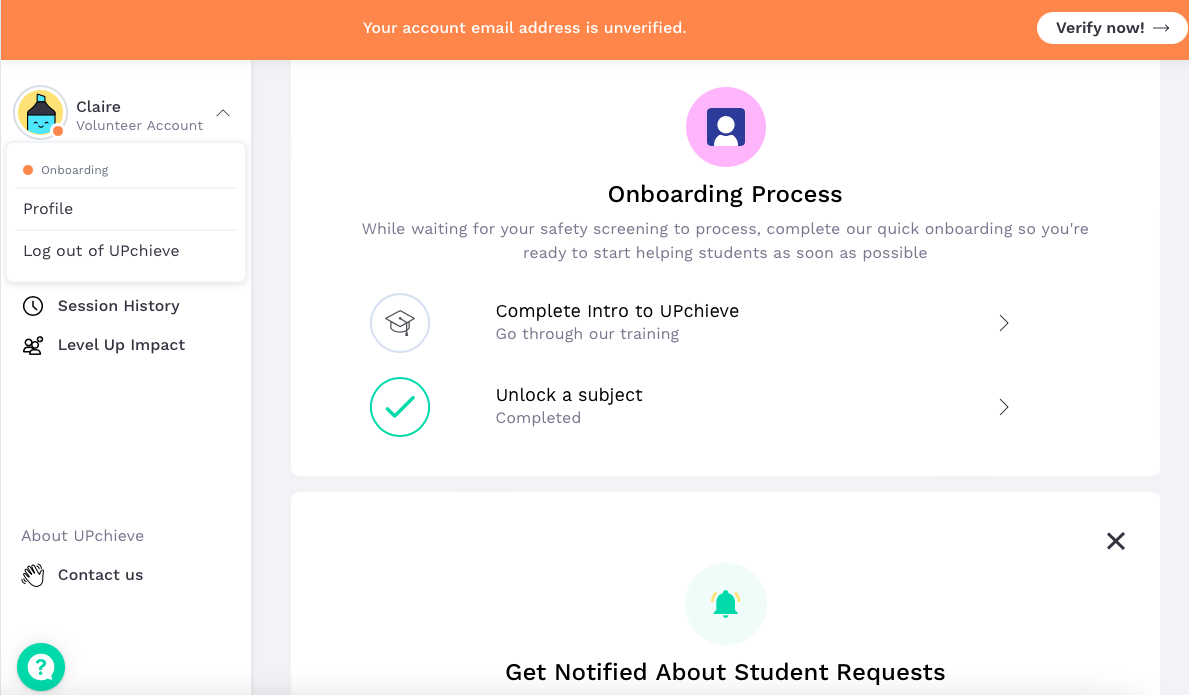Click the Level Up Impact people icon
This screenshot has width=1189, height=695.
point(33,346)
